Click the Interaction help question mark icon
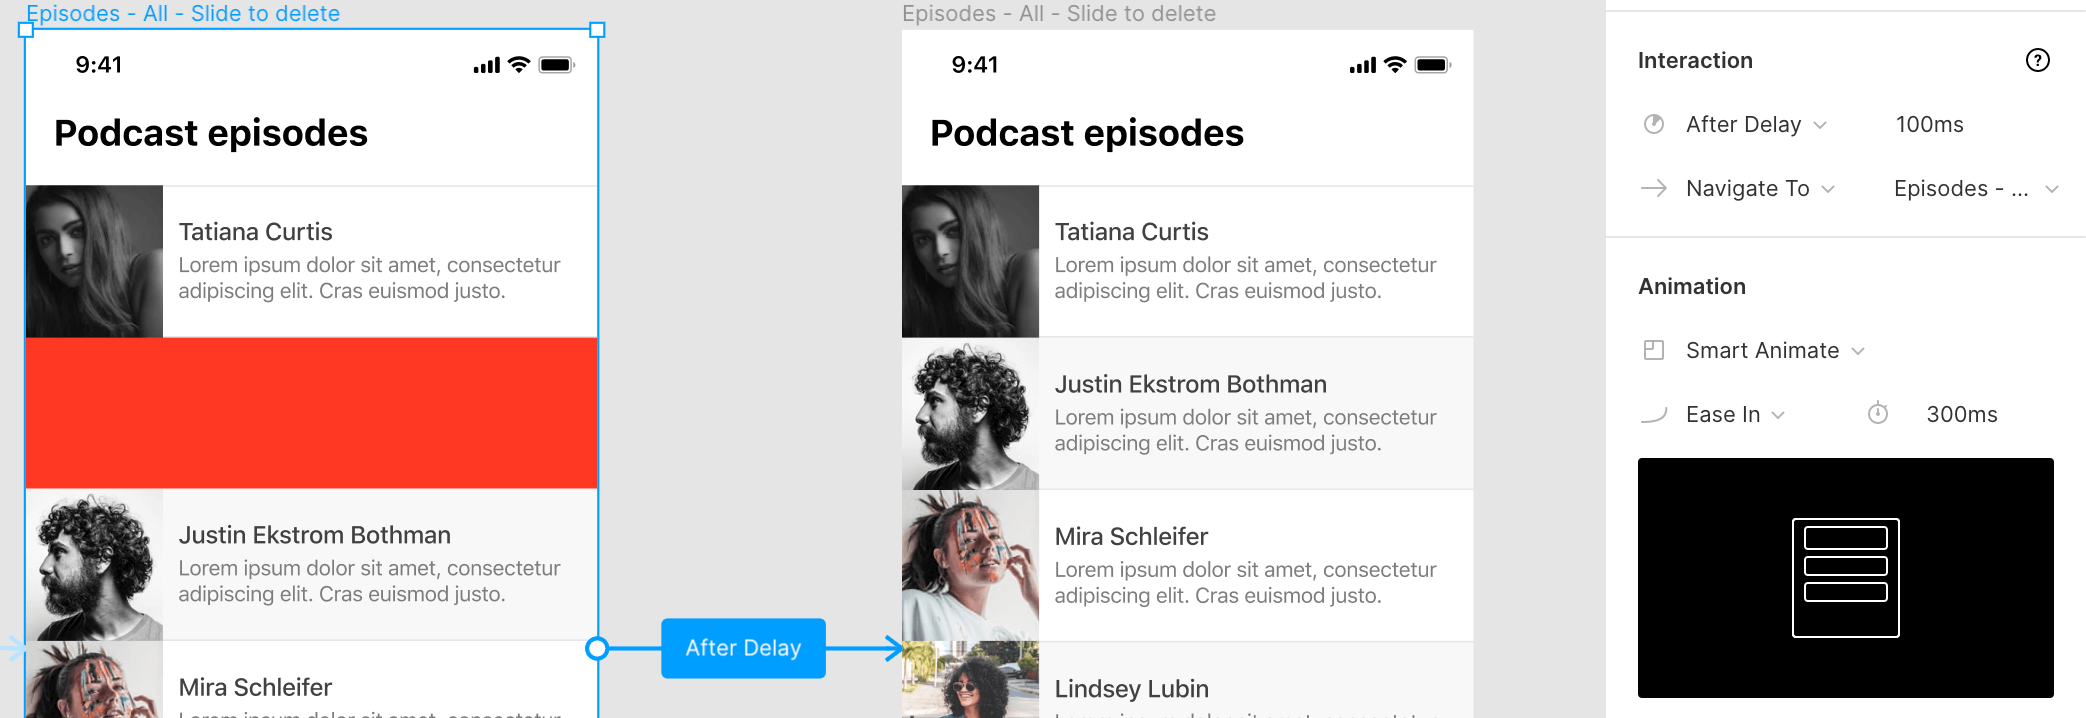Image resolution: width=2086 pixels, height=718 pixels. click(x=2037, y=60)
